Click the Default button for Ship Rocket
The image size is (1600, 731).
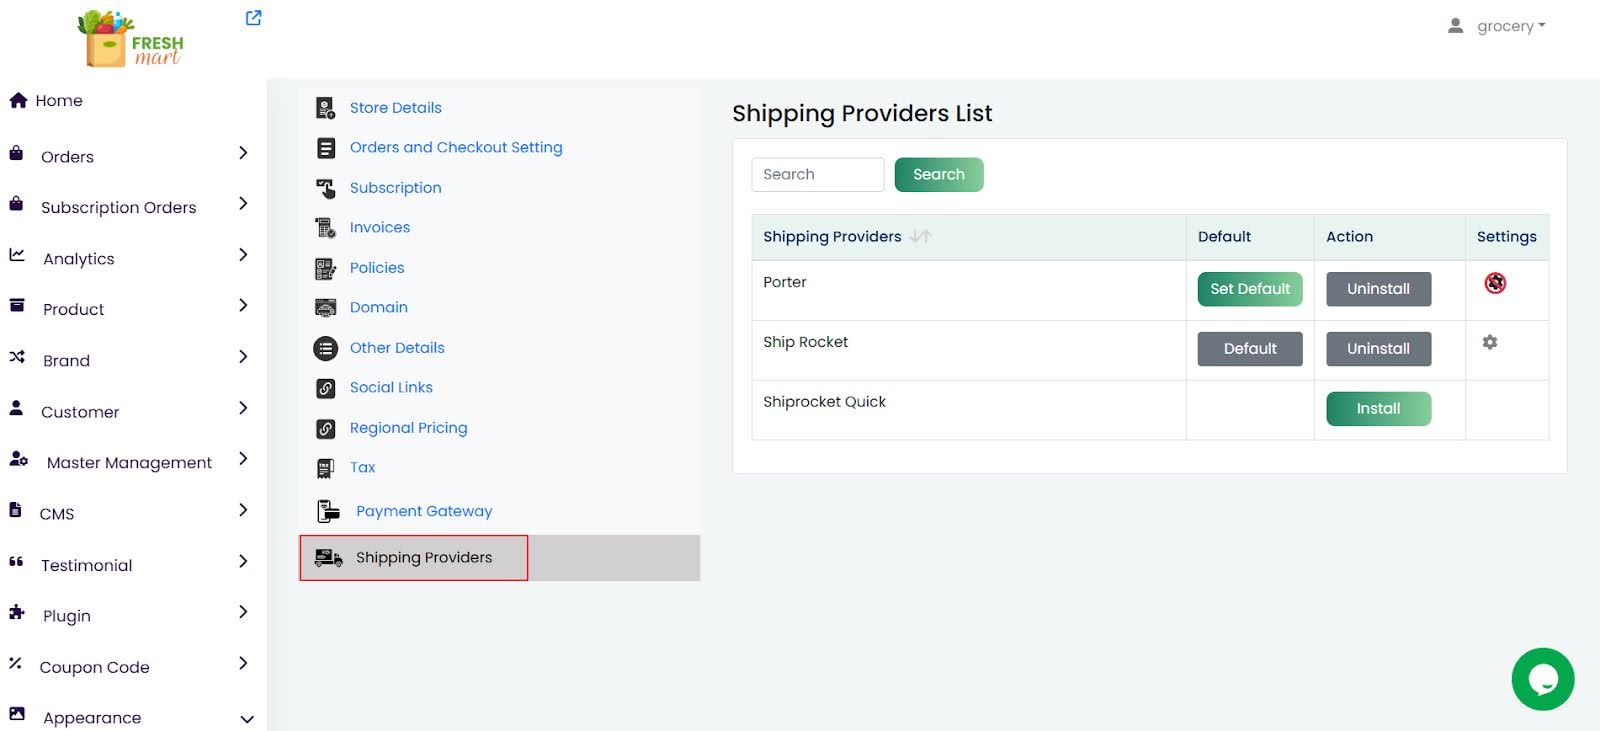(1249, 349)
